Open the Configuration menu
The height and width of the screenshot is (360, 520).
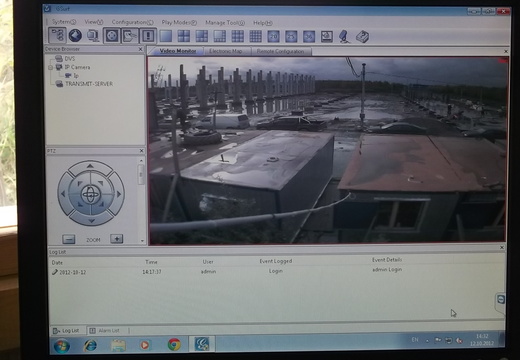click(132, 22)
